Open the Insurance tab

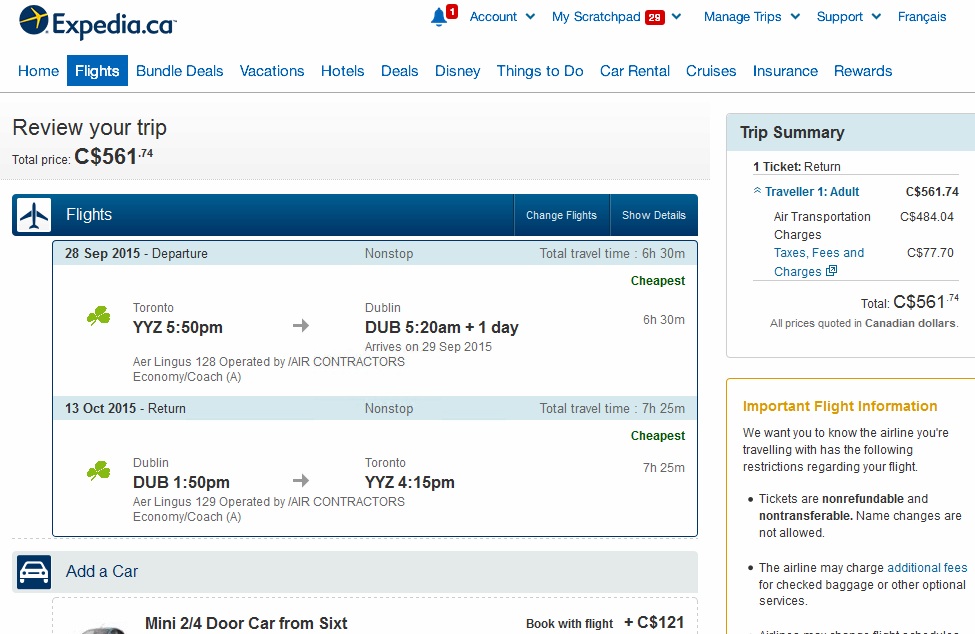point(785,71)
